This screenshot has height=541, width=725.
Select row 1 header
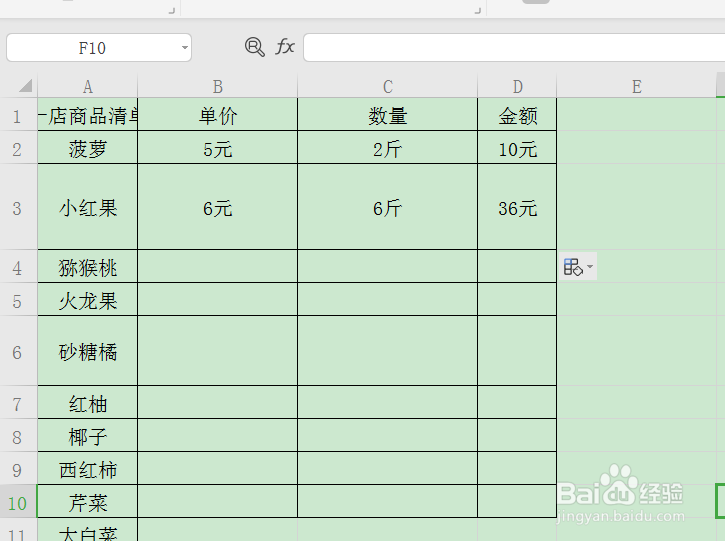(18, 115)
